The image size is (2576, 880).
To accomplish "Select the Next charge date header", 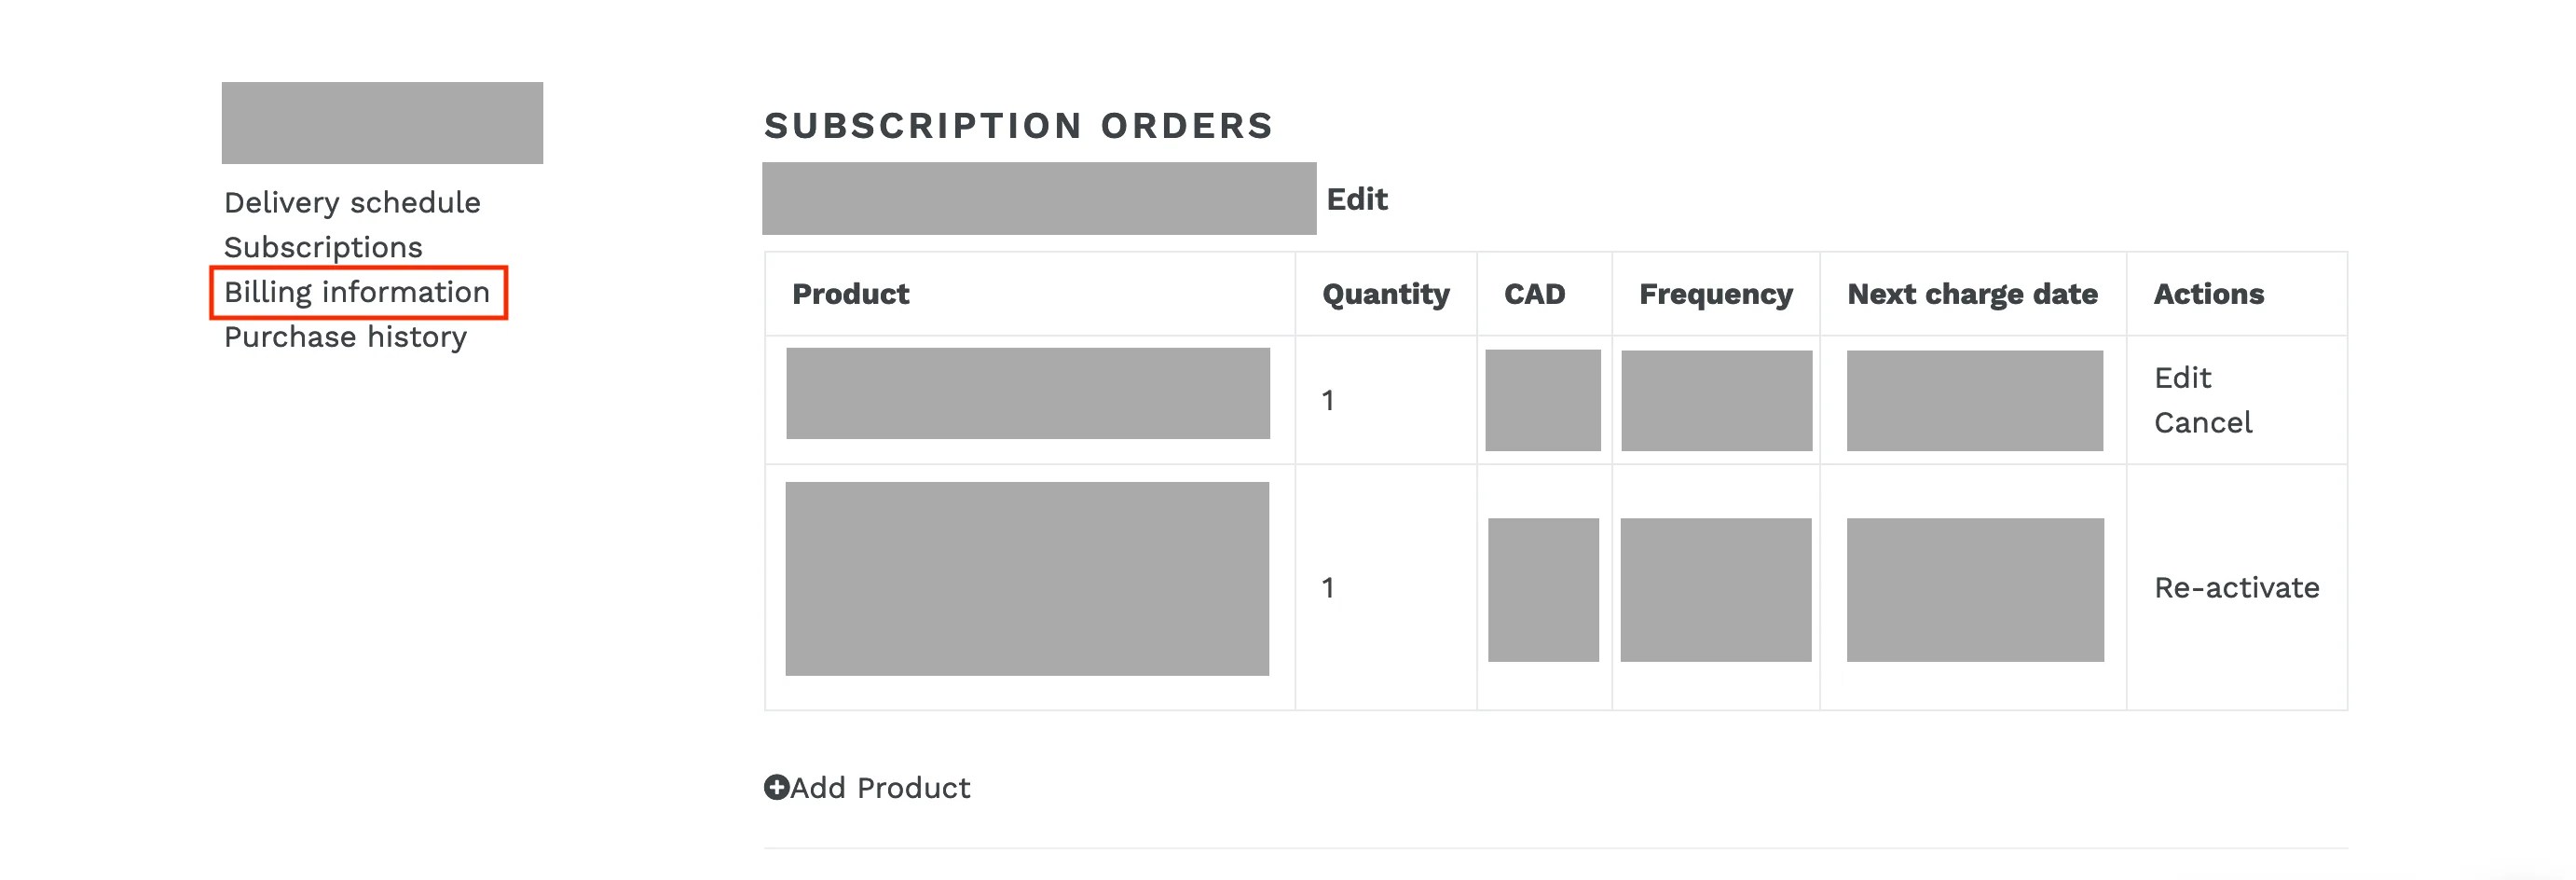I will tap(1972, 294).
